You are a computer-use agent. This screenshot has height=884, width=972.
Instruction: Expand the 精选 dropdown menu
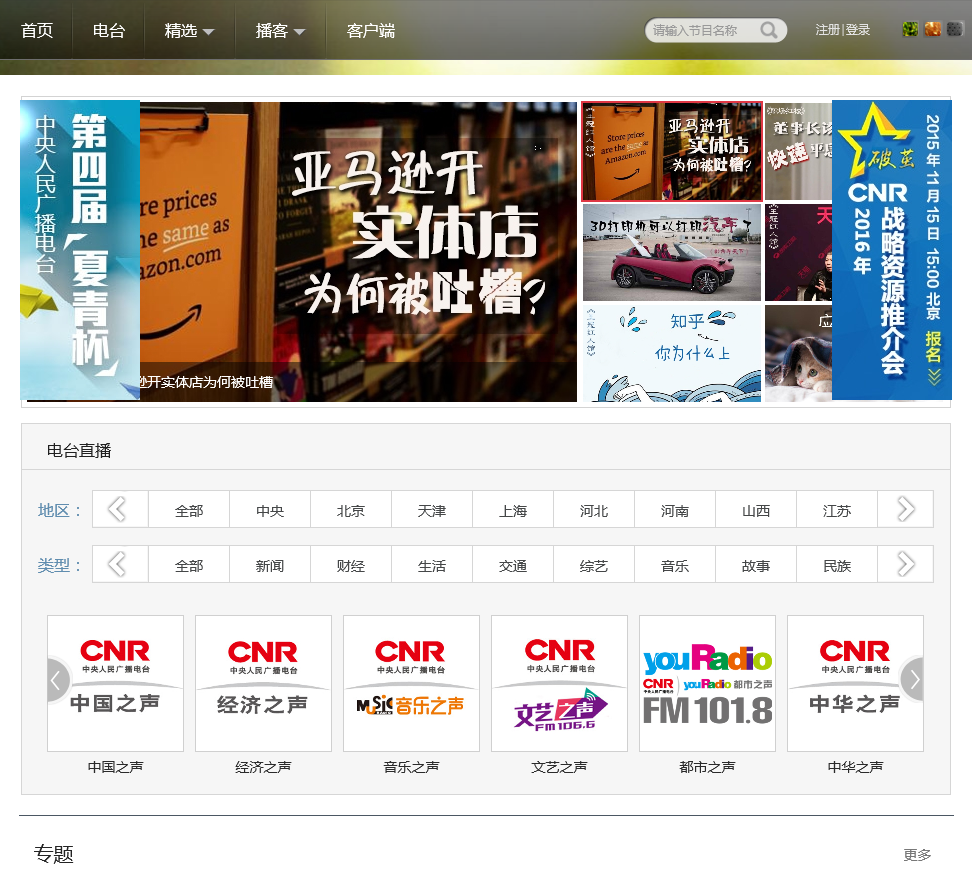point(189,30)
